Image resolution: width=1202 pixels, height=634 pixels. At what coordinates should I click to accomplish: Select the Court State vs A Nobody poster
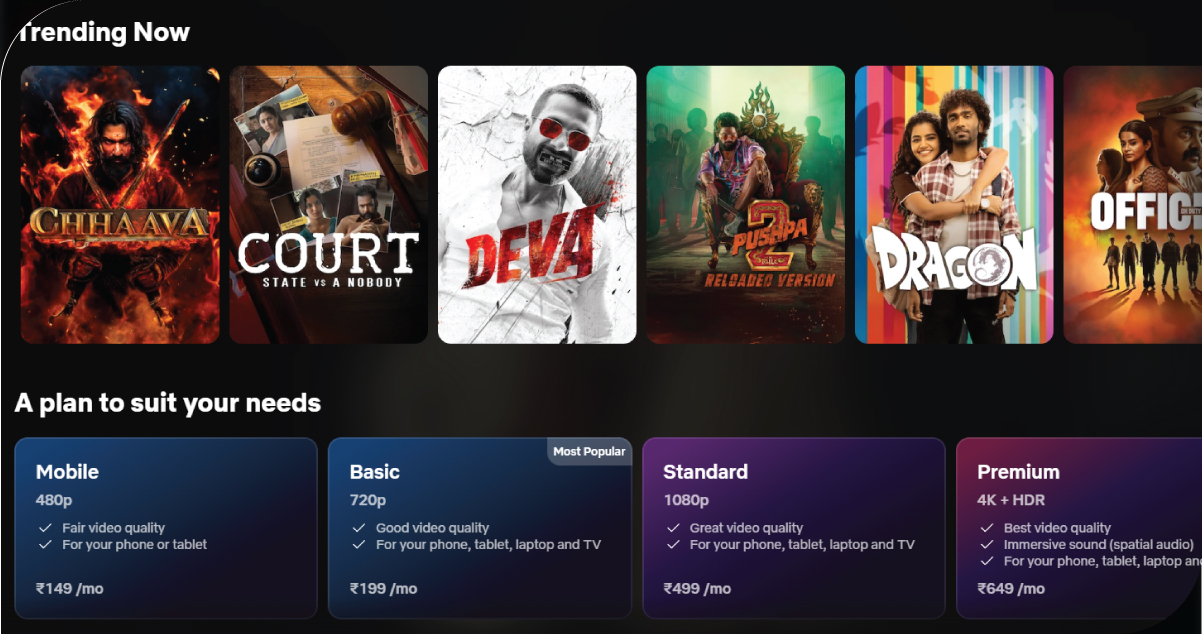329,205
